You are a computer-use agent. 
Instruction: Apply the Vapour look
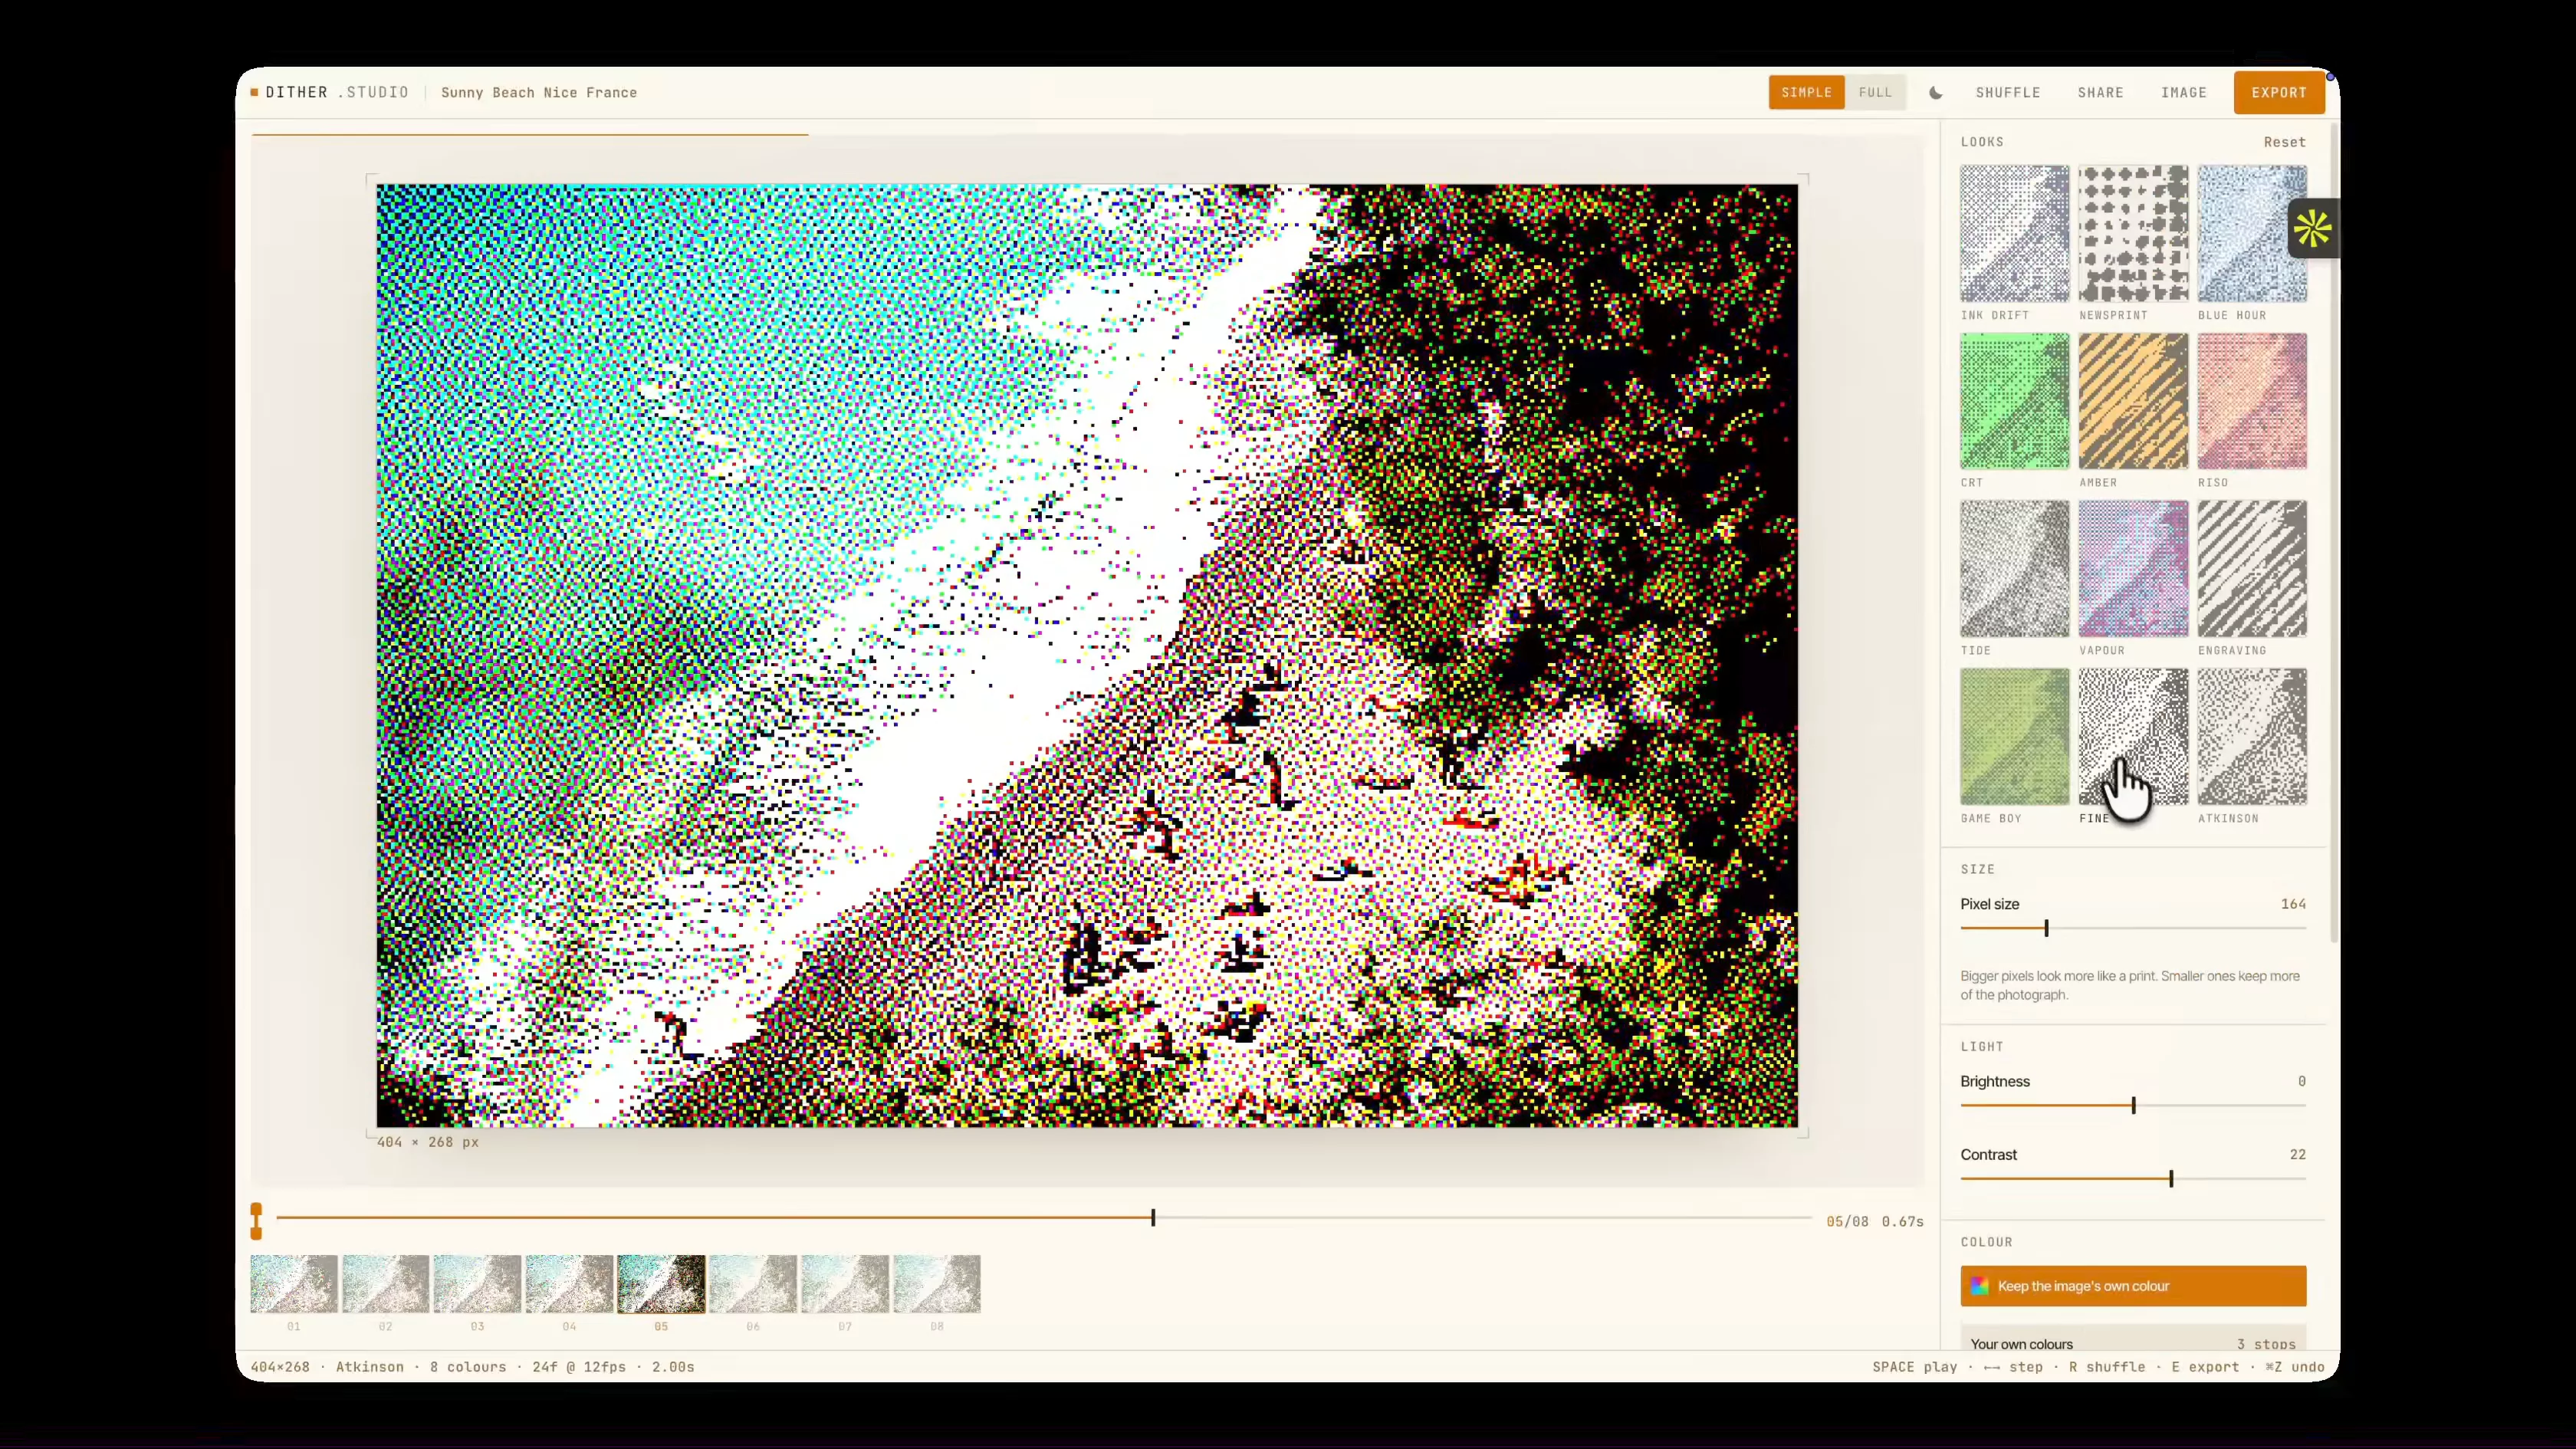click(x=2133, y=569)
